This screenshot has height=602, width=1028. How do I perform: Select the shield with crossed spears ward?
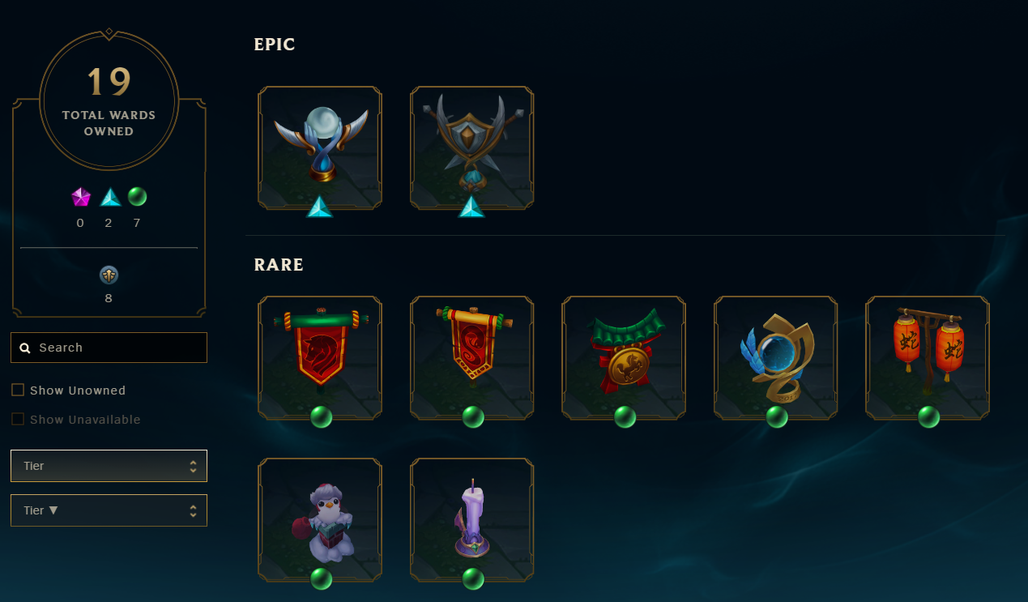point(472,148)
